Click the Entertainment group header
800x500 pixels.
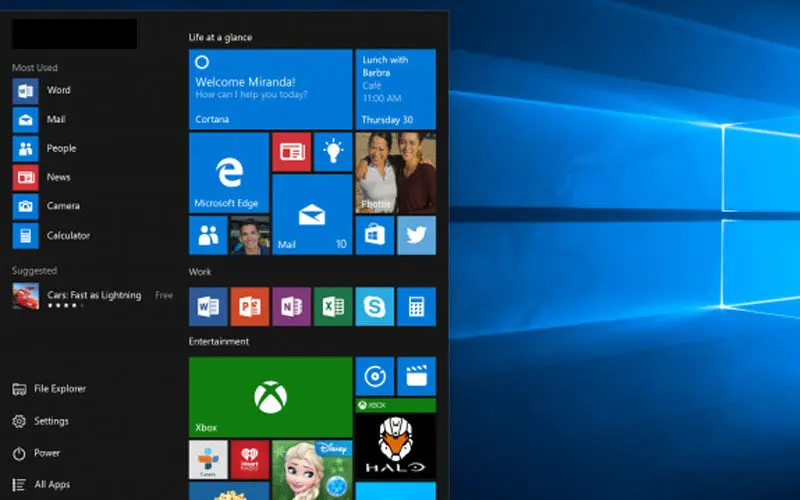[219, 341]
